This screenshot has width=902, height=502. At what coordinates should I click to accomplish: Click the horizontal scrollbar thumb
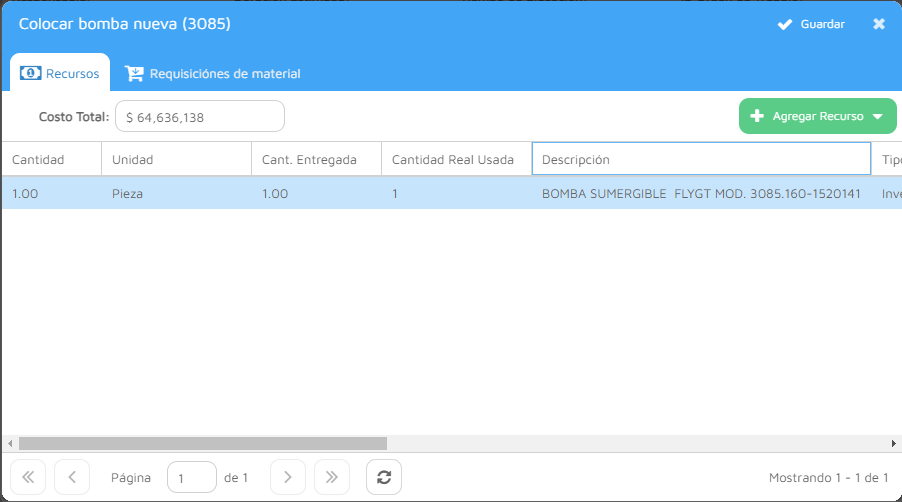click(202, 443)
